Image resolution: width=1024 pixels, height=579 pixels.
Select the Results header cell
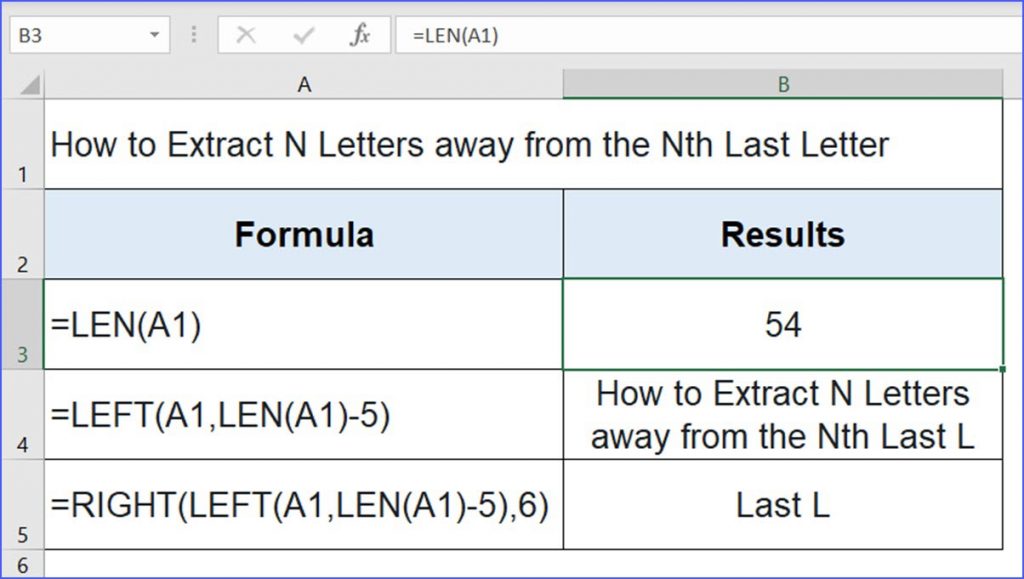click(784, 234)
